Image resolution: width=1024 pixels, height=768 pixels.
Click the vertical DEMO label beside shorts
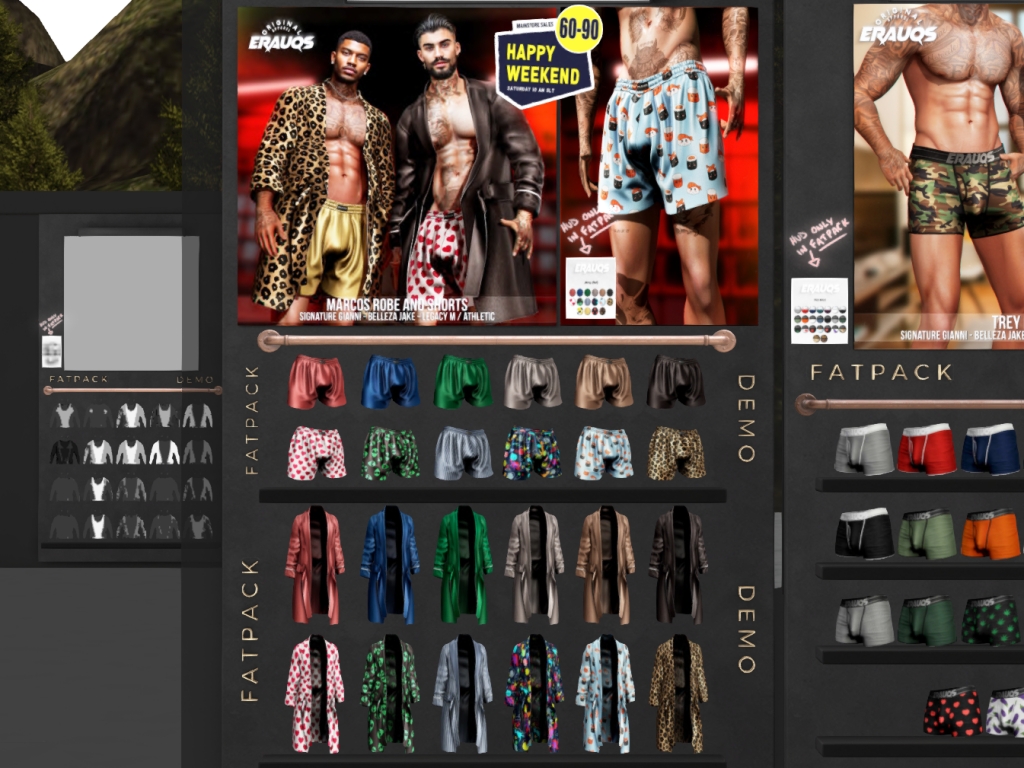coord(746,418)
